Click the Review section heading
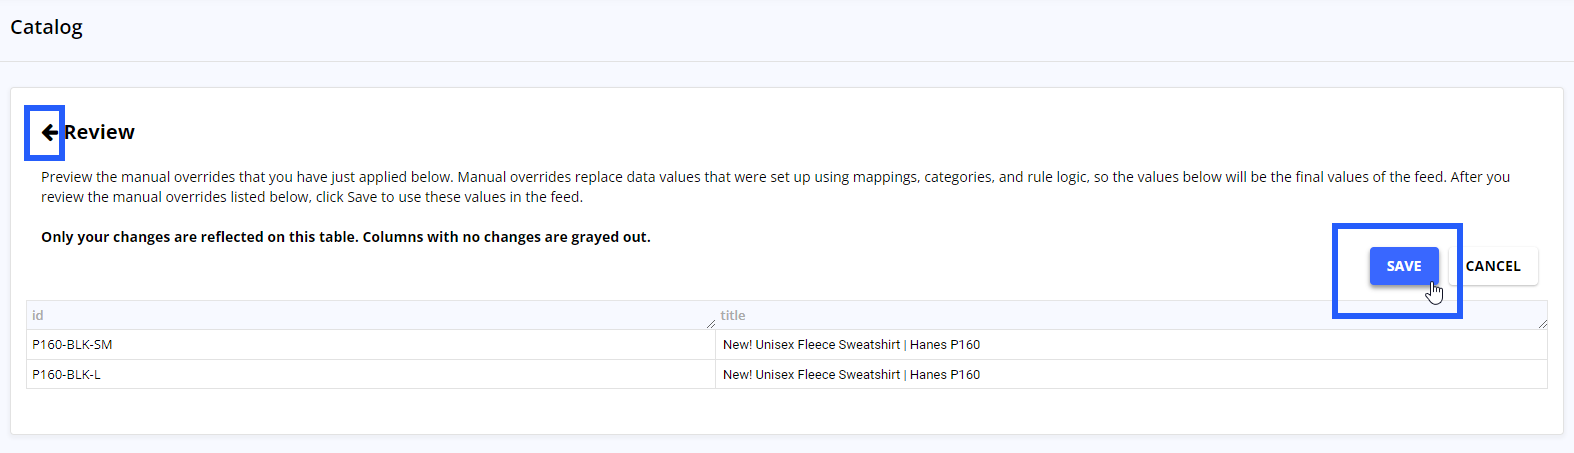Image resolution: width=1574 pixels, height=453 pixels. click(x=99, y=132)
